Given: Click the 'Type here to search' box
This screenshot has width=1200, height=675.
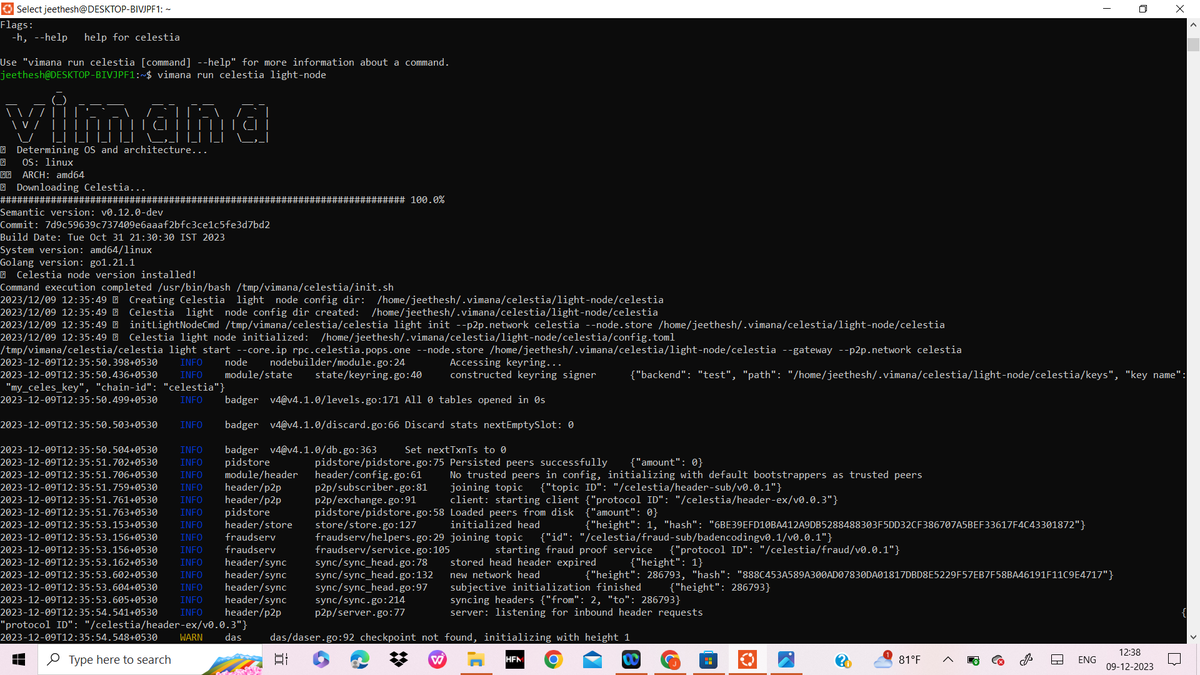Looking at the screenshot, I should click(151, 660).
